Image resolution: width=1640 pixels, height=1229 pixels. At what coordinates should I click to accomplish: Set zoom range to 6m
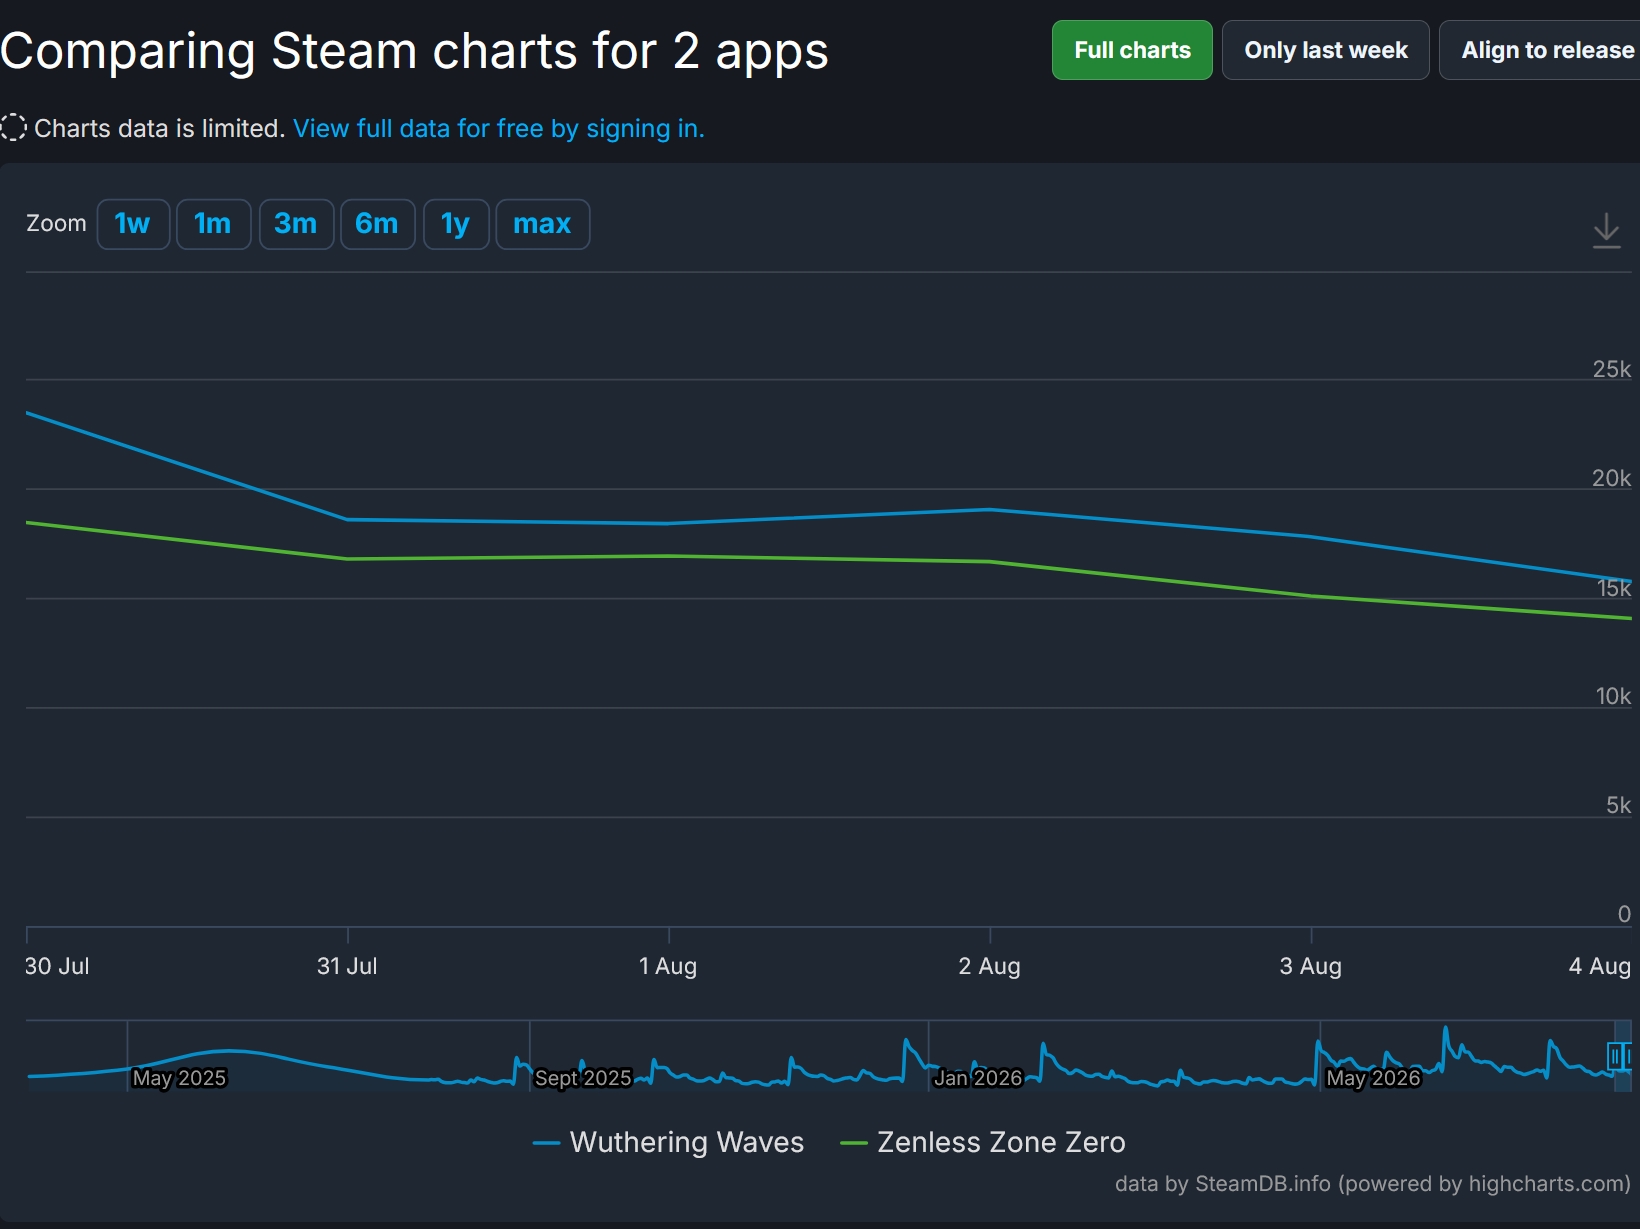click(x=377, y=224)
